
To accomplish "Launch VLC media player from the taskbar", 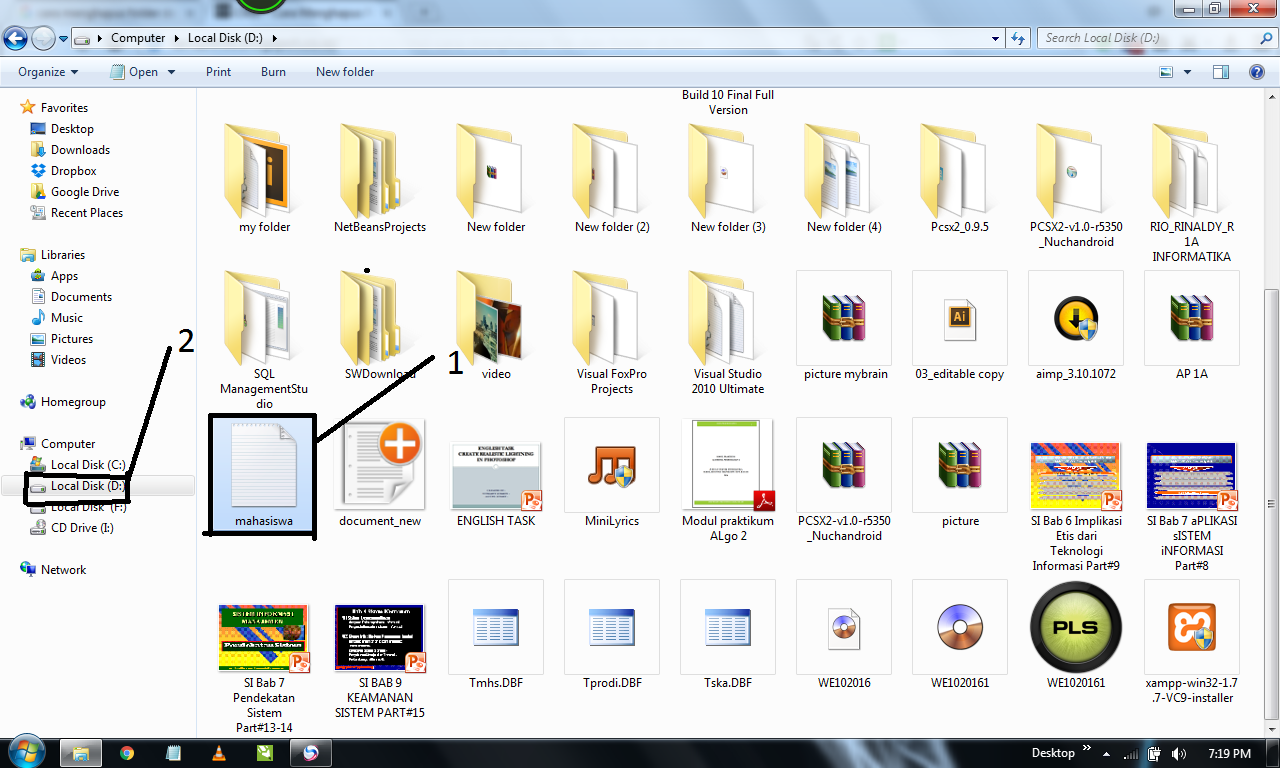I will point(218,752).
